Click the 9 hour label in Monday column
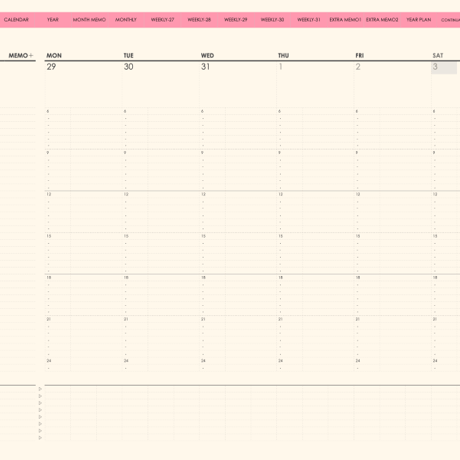The width and height of the screenshot is (460, 460). point(48,153)
